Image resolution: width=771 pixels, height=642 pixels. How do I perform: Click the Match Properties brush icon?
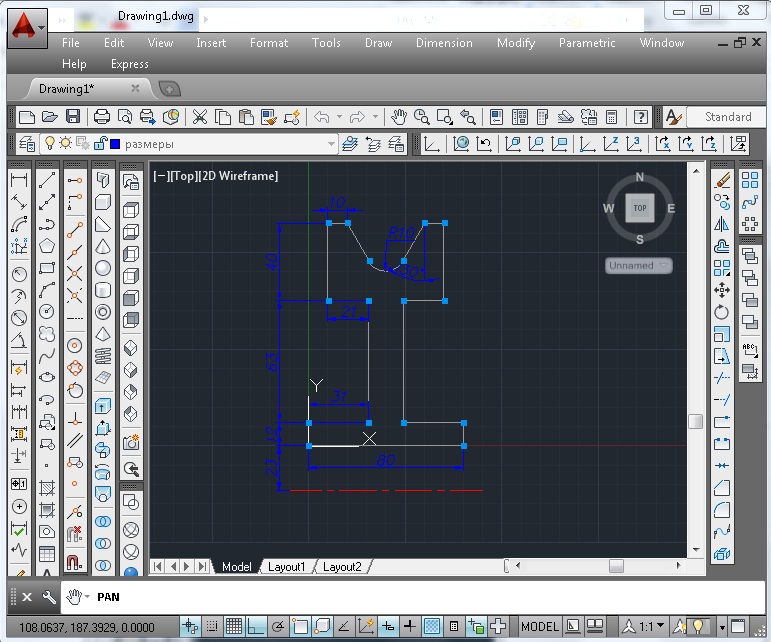[x=269, y=117]
